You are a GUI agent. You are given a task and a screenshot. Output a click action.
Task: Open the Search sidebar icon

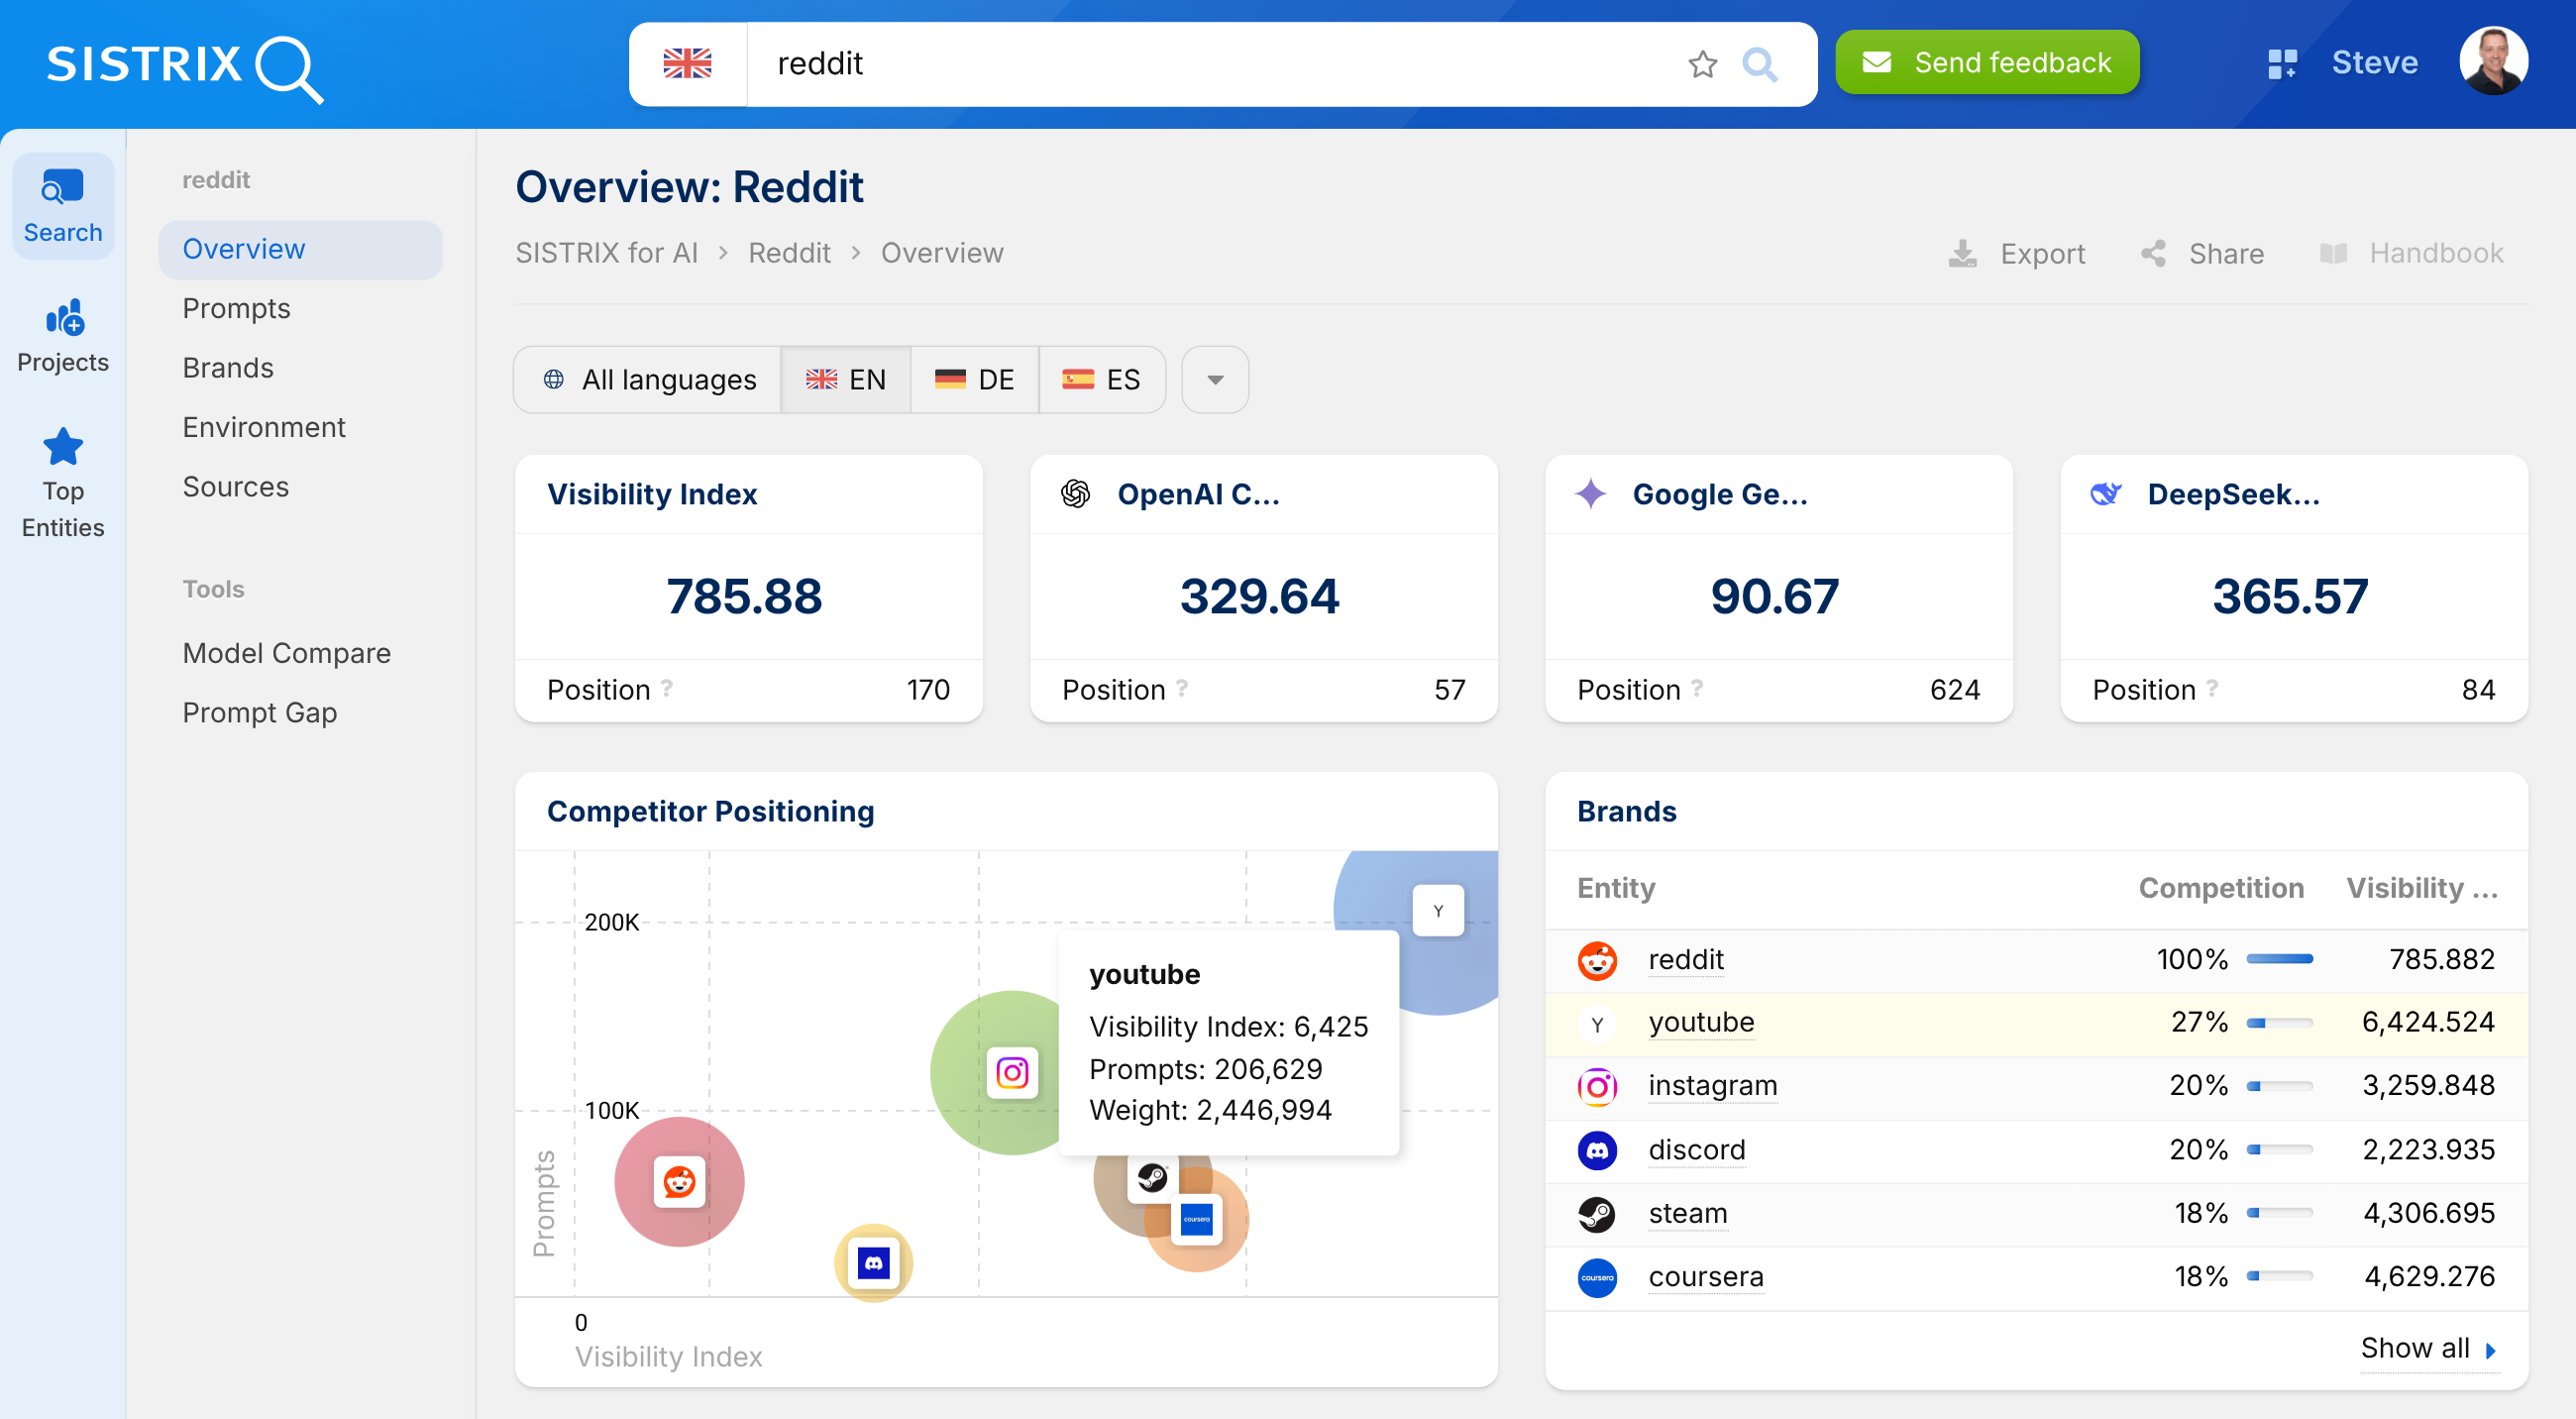click(63, 206)
